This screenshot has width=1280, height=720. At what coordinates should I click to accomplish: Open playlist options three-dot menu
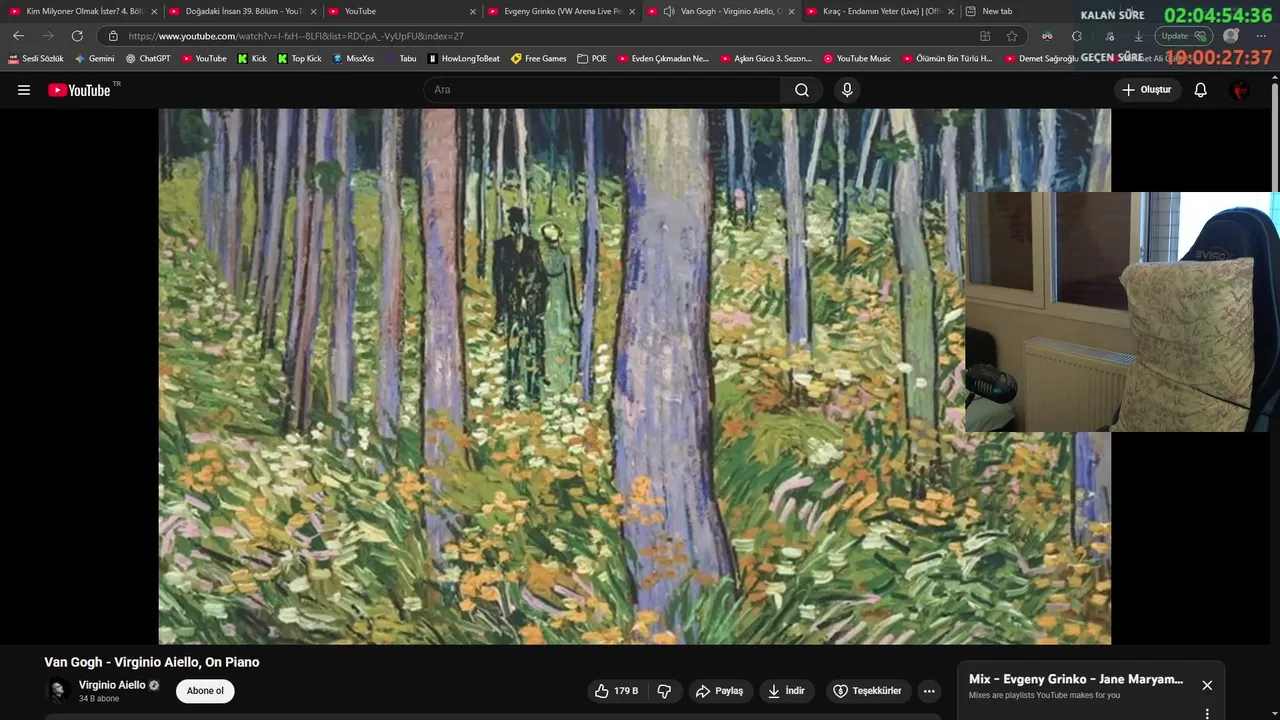tap(1207, 714)
